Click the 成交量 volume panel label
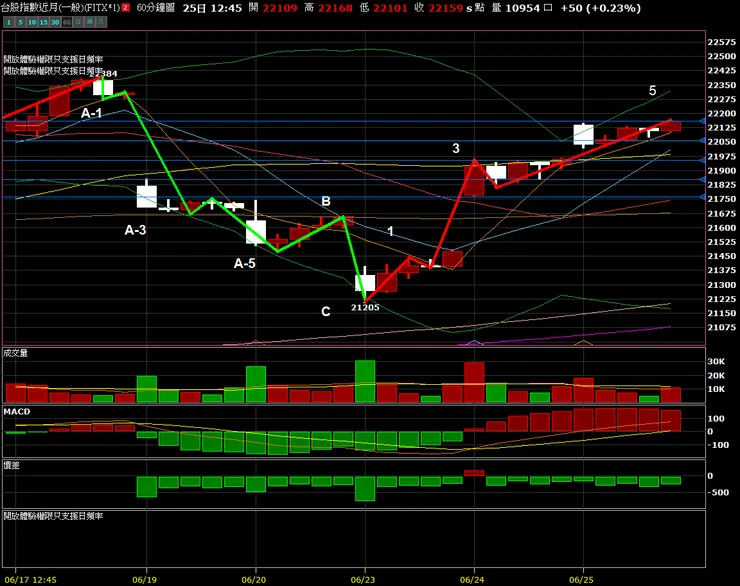Screen dimensions: 740x586 (x=15, y=353)
